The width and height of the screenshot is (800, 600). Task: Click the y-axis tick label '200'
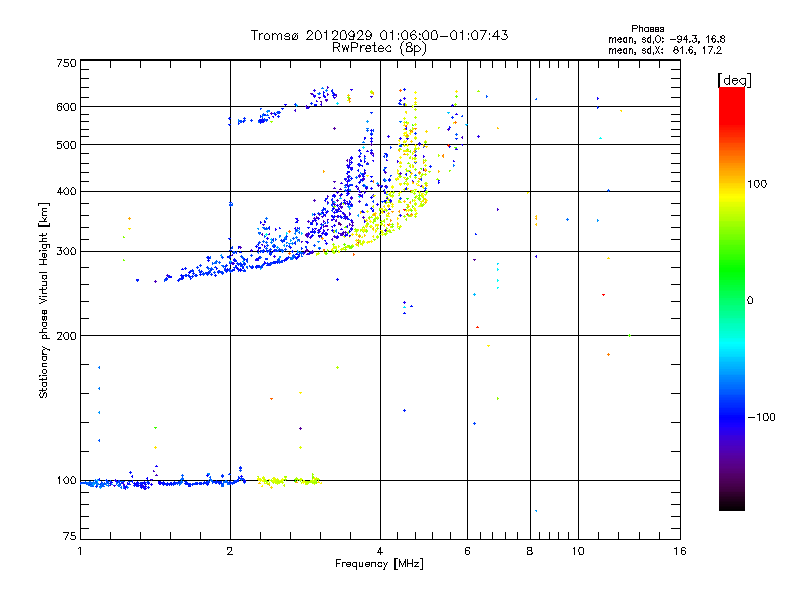(x=66, y=336)
